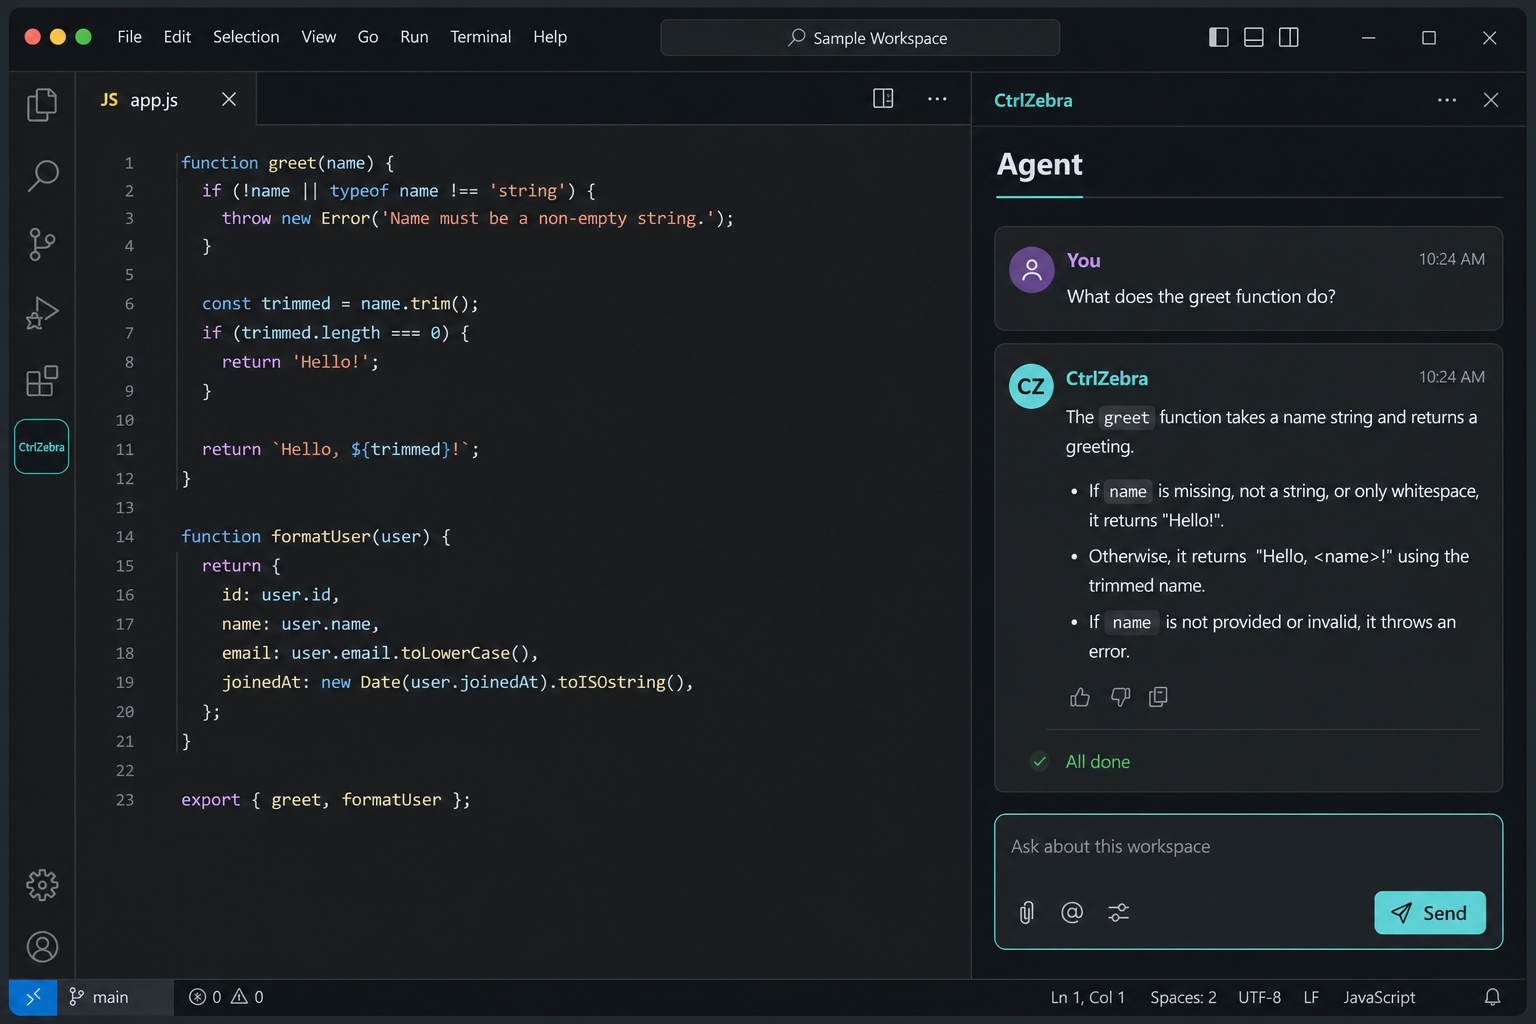Attach a file to the chat
The width and height of the screenshot is (1536, 1024).
click(x=1027, y=912)
